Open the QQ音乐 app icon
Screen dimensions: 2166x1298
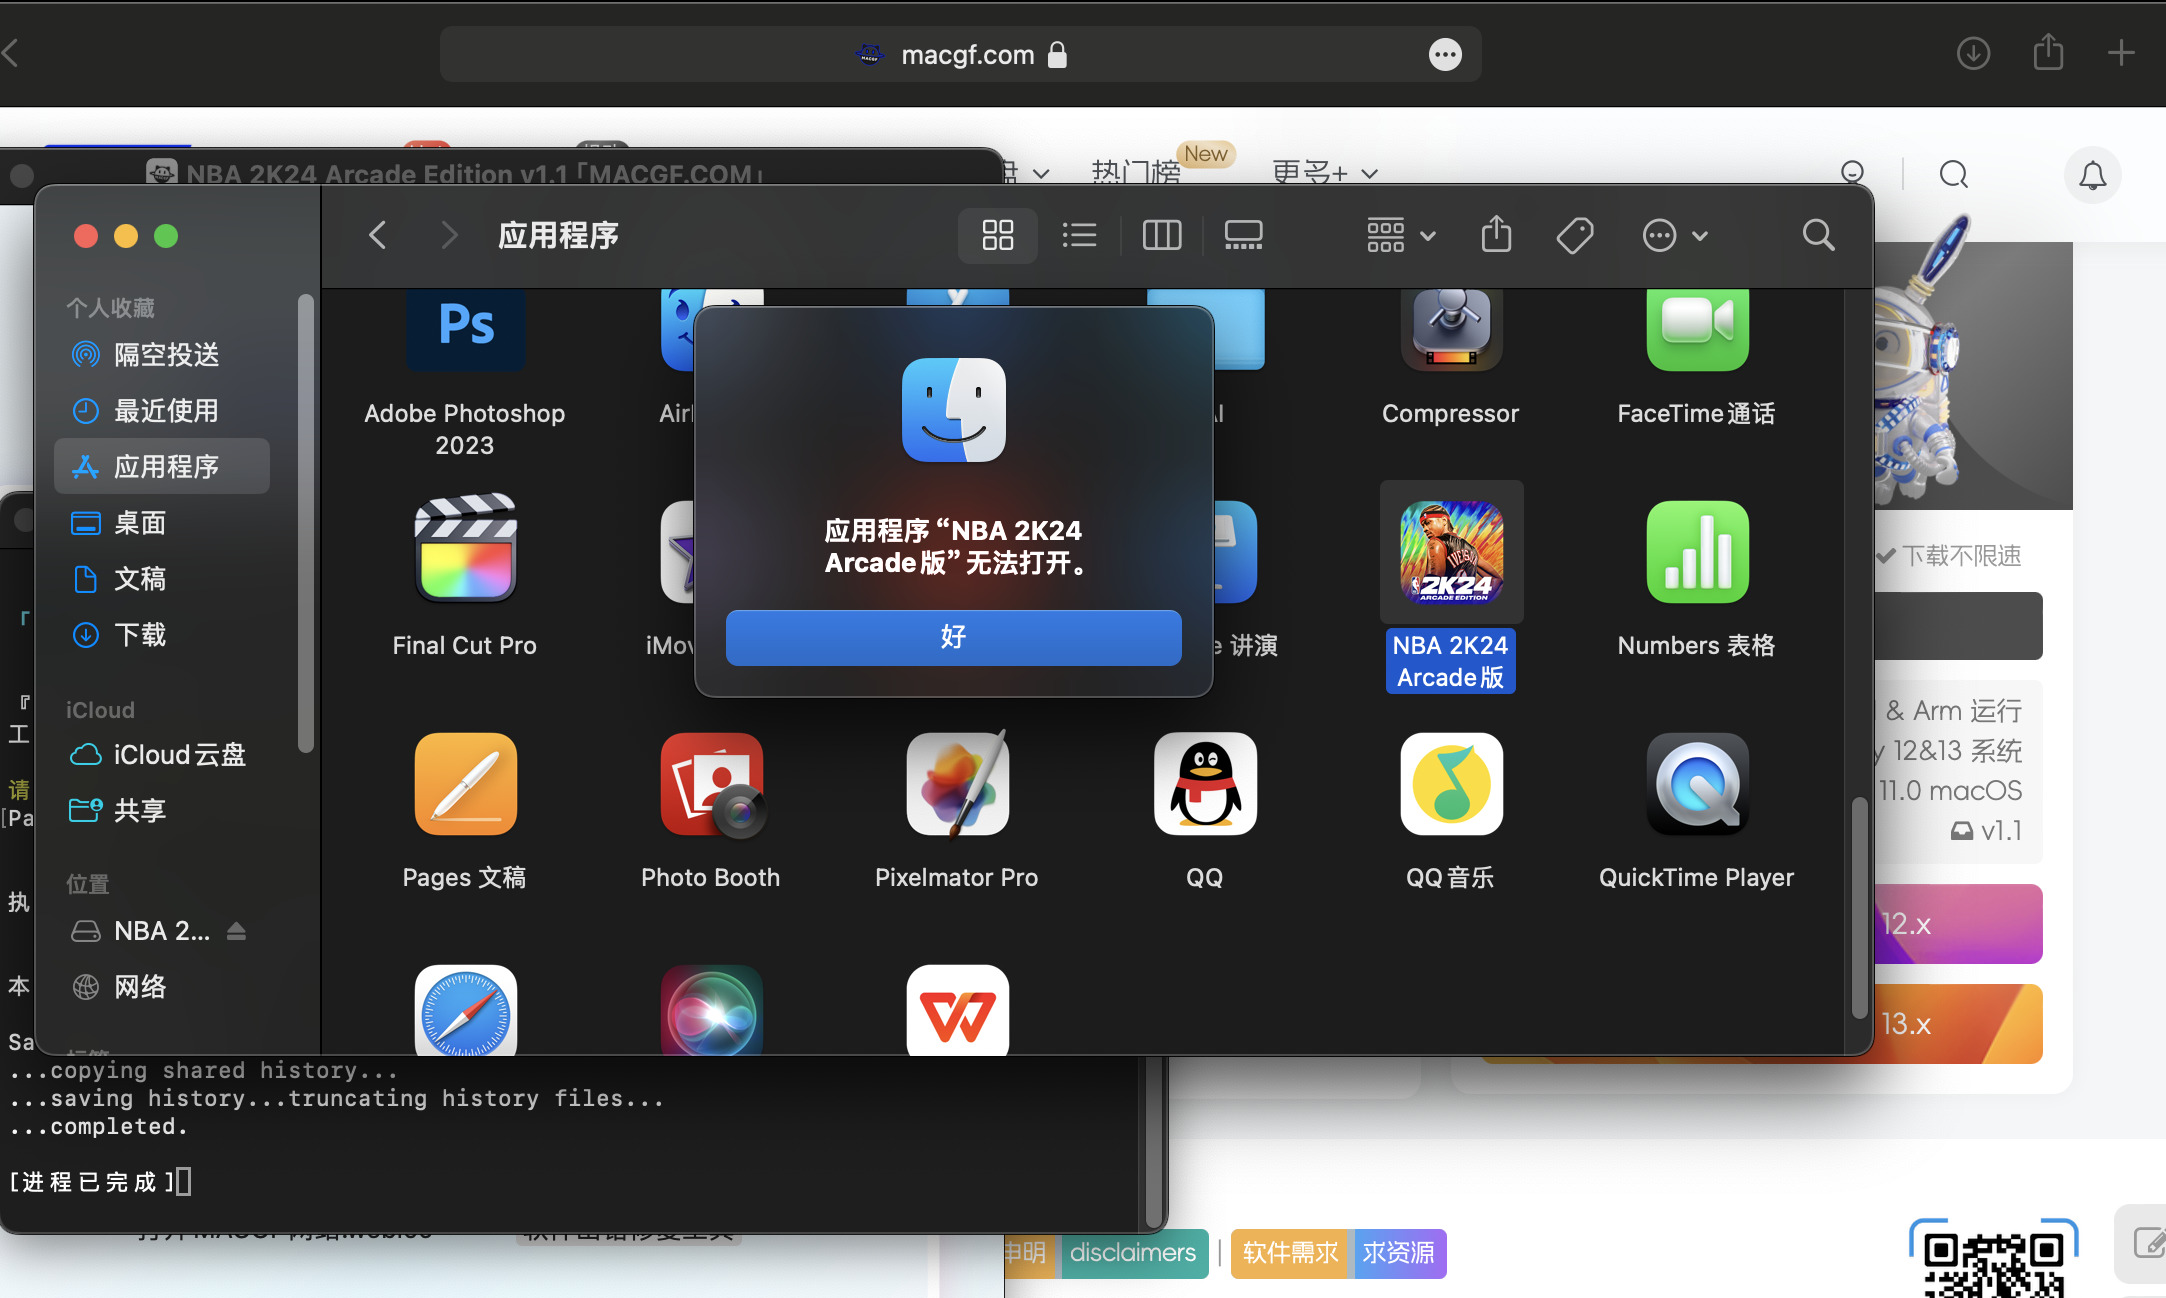[1450, 785]
